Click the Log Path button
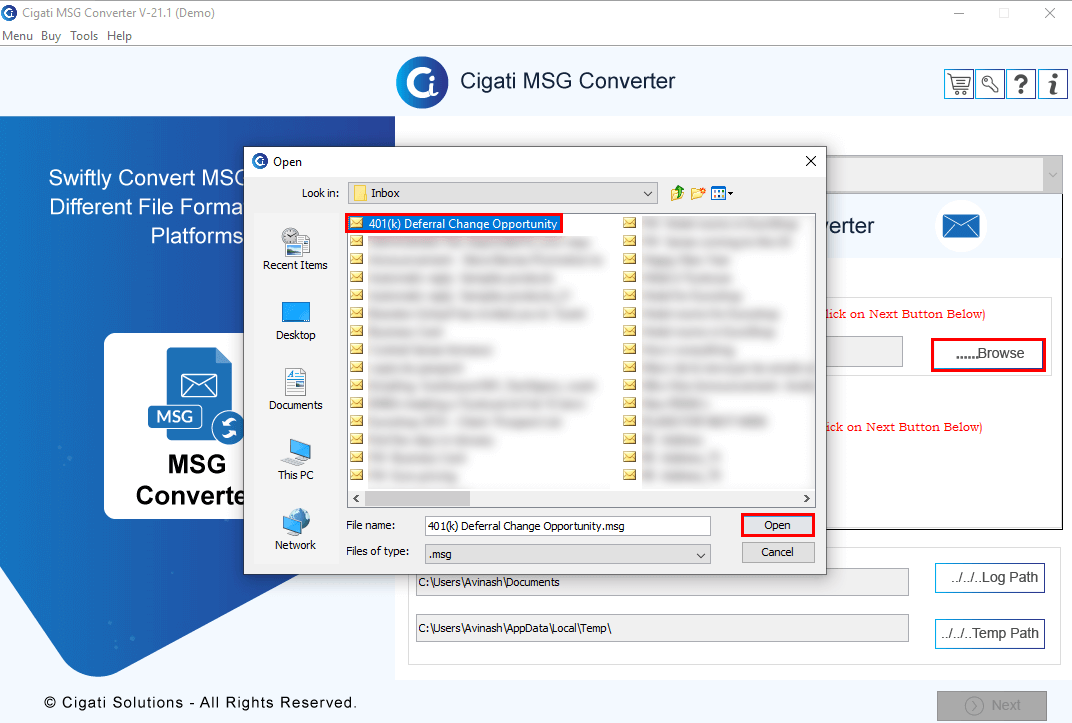The image size is (1072, 723). point(989,577)
